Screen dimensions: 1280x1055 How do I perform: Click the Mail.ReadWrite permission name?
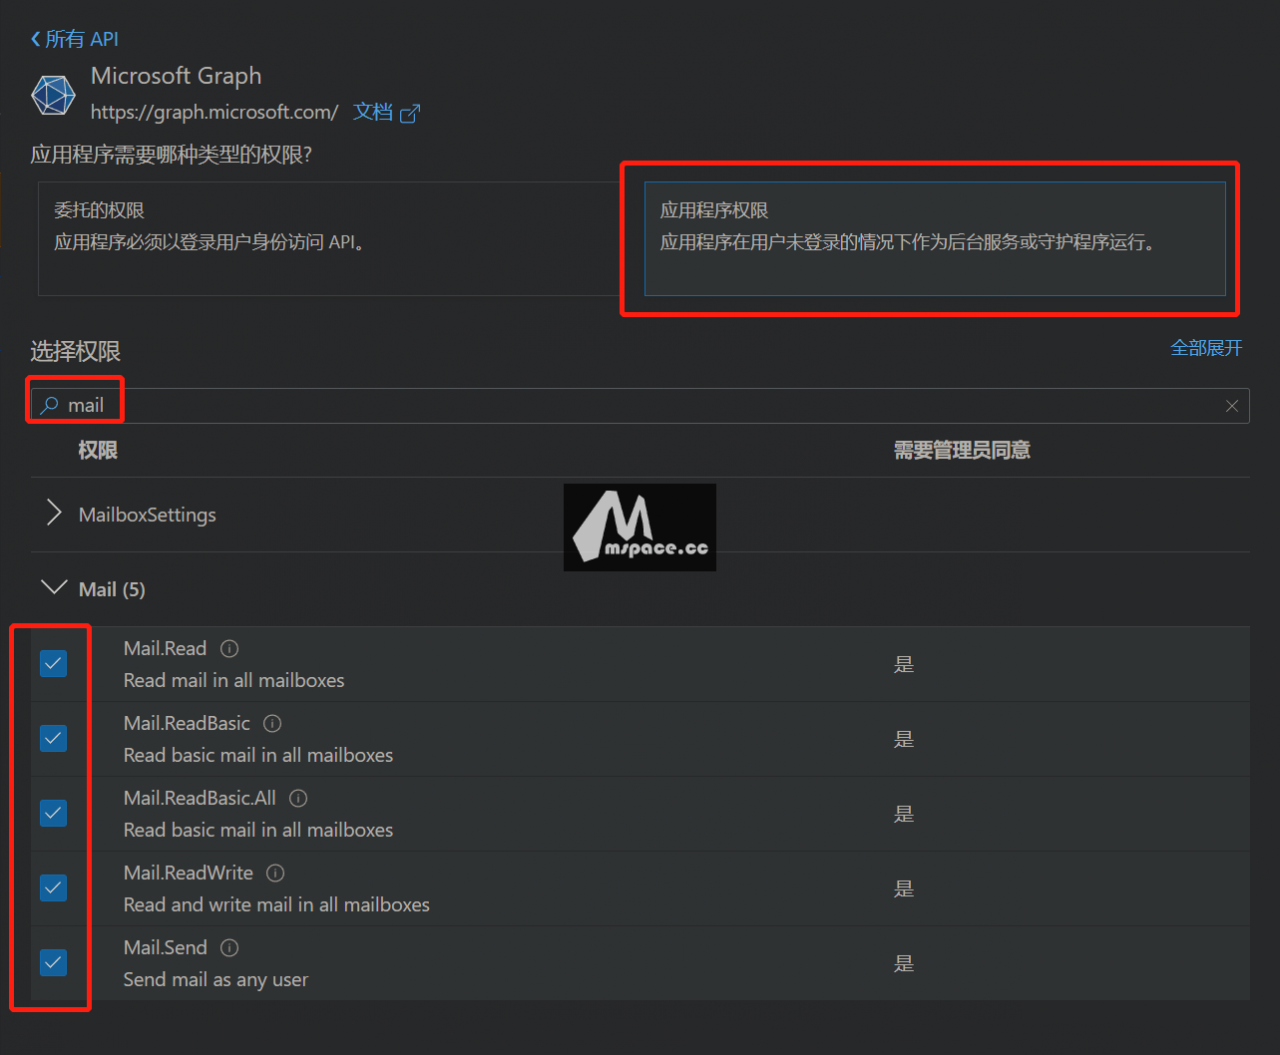pos(188,873)
